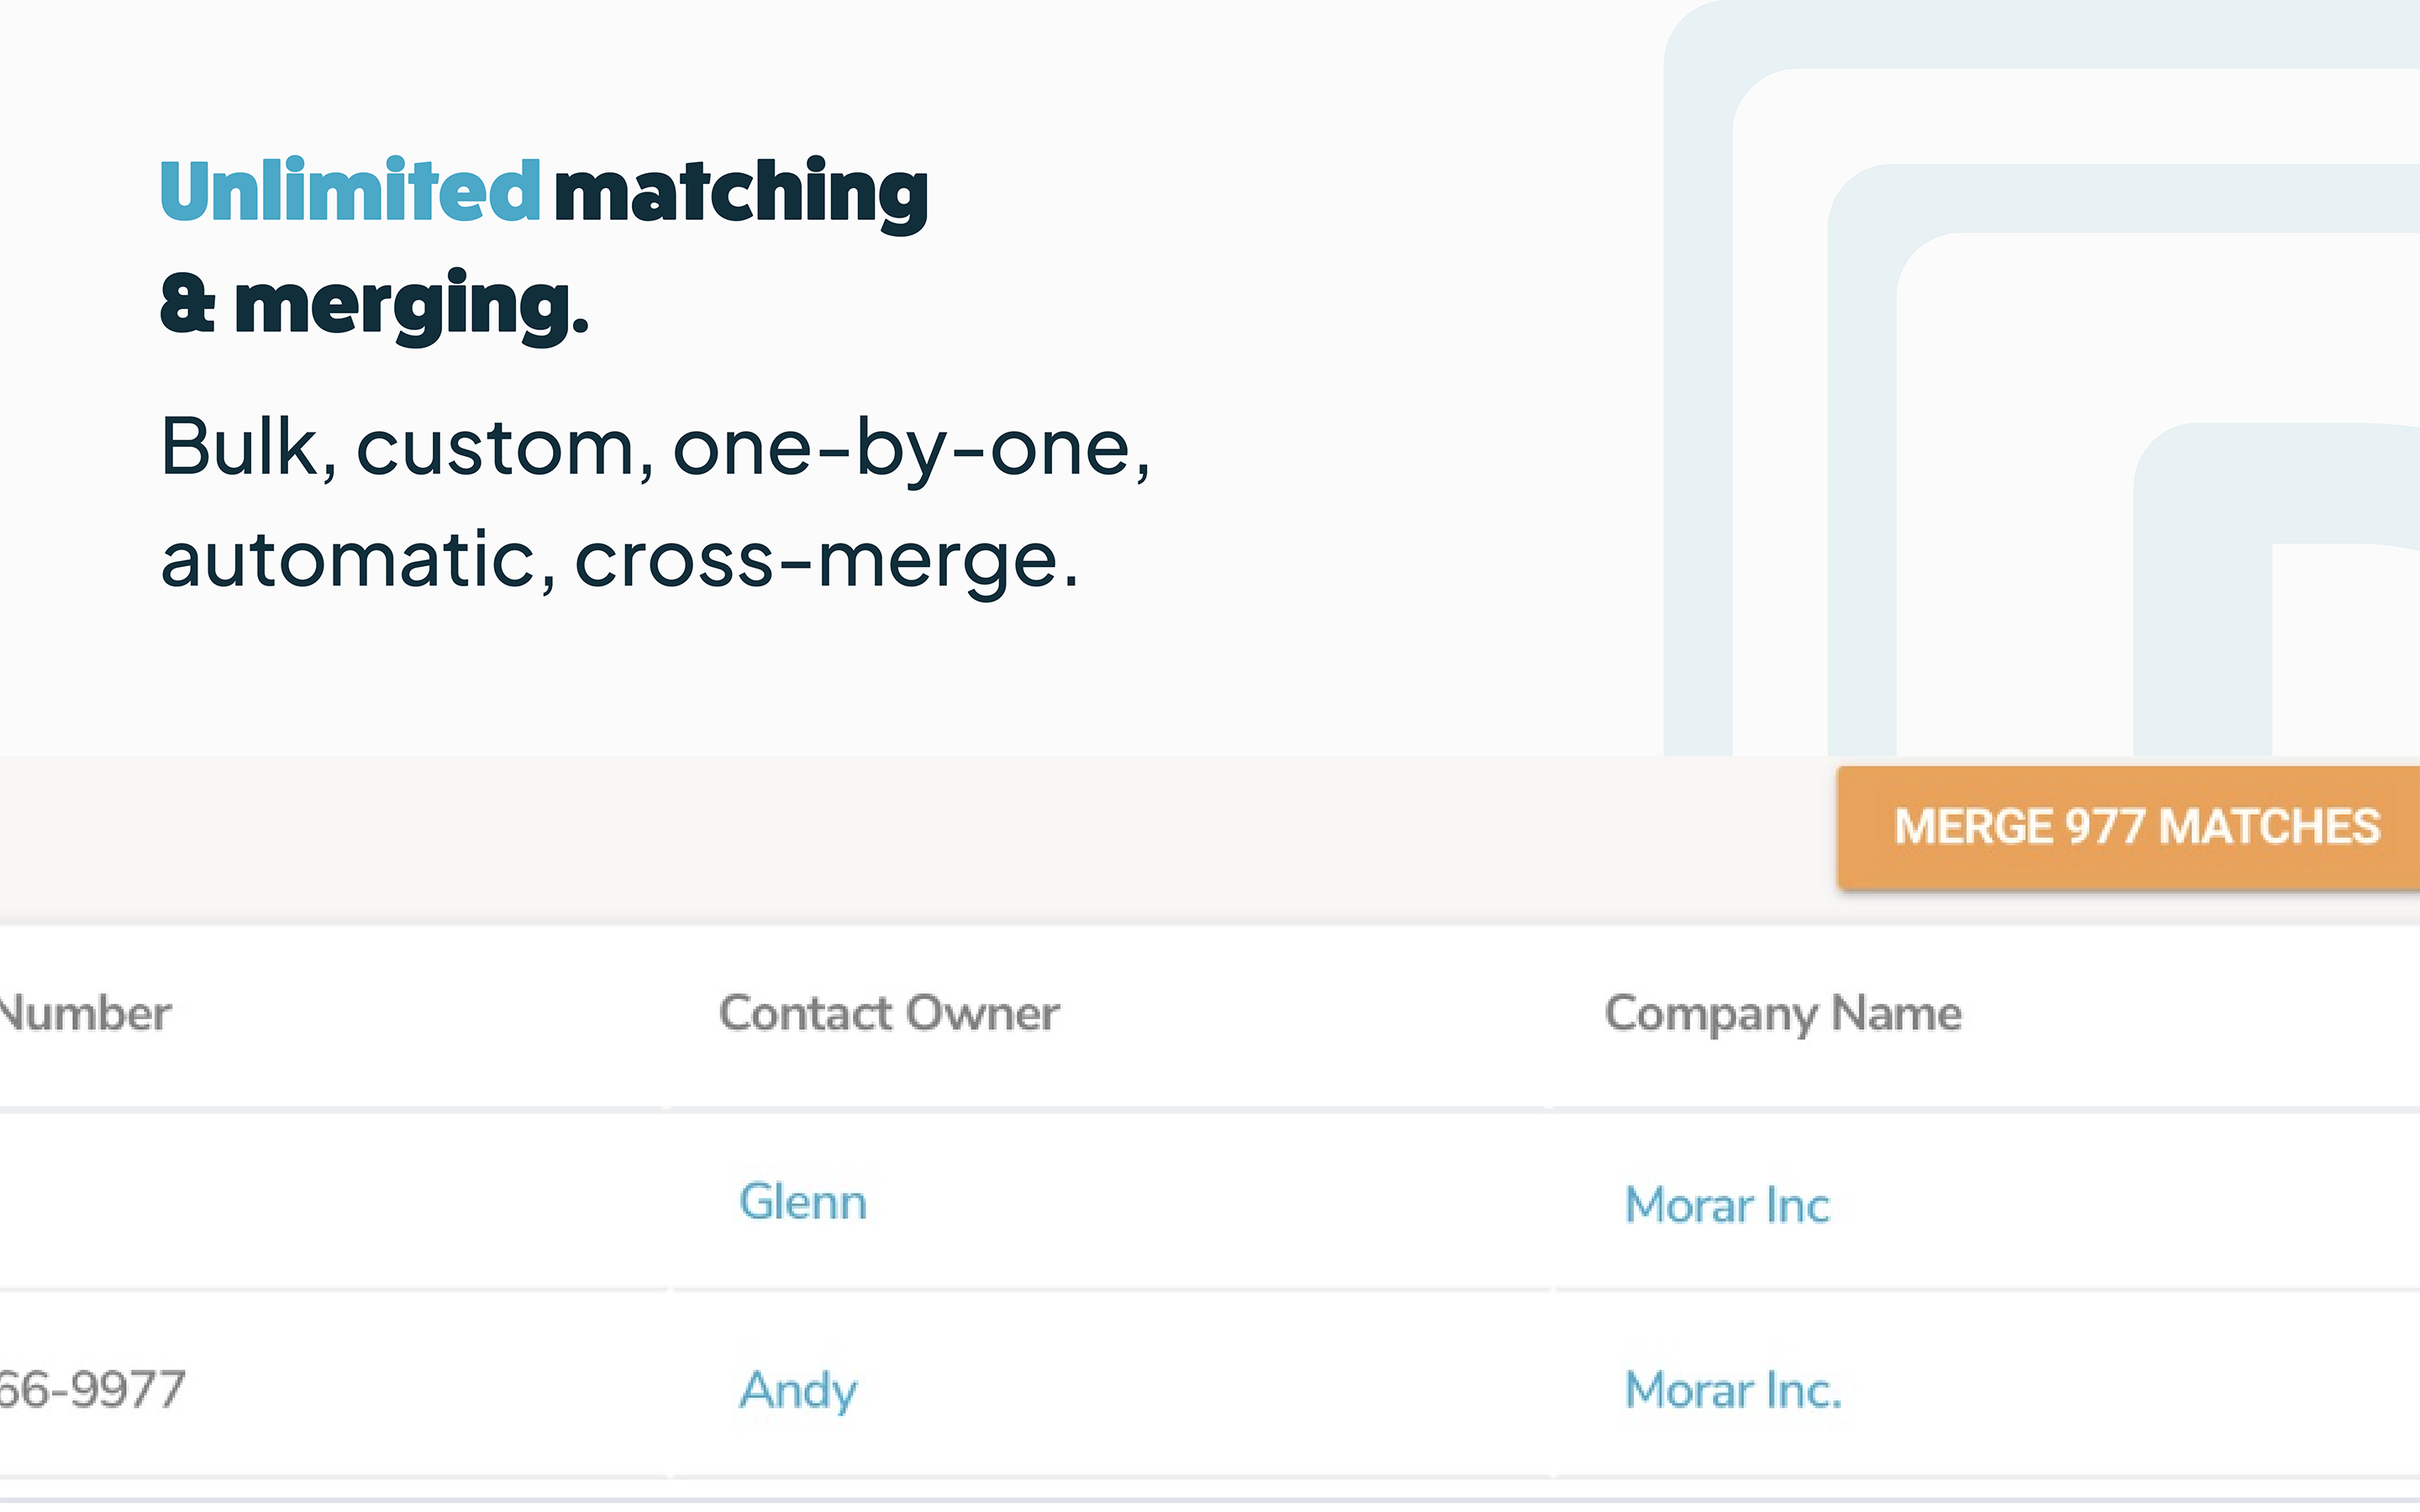Open contact owner Andy

click(x=798, y=1390)
